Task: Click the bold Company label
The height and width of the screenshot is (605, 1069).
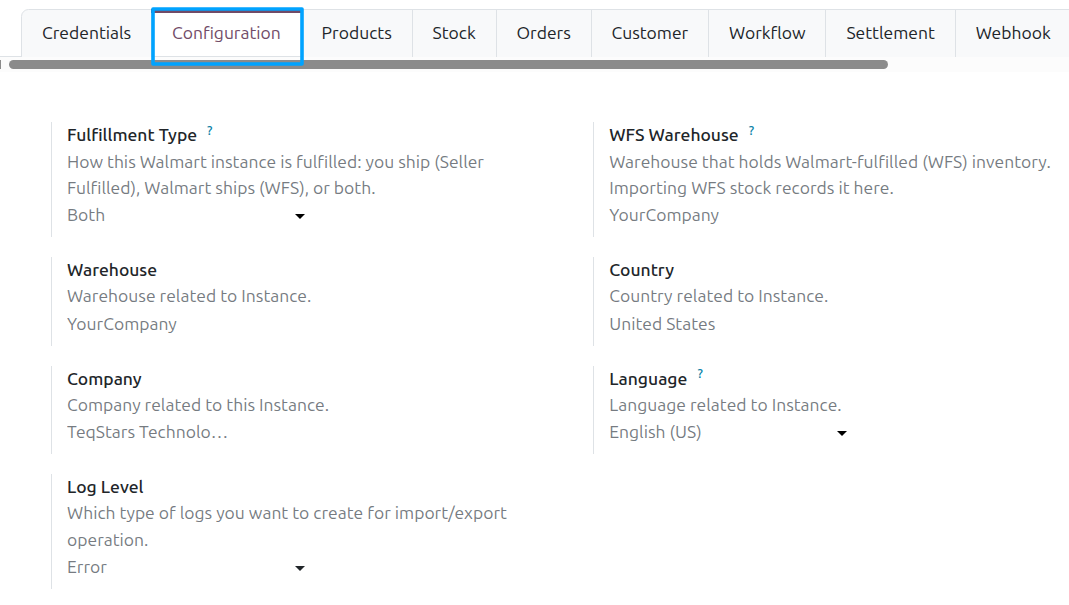Action: (x=104, y=379)
